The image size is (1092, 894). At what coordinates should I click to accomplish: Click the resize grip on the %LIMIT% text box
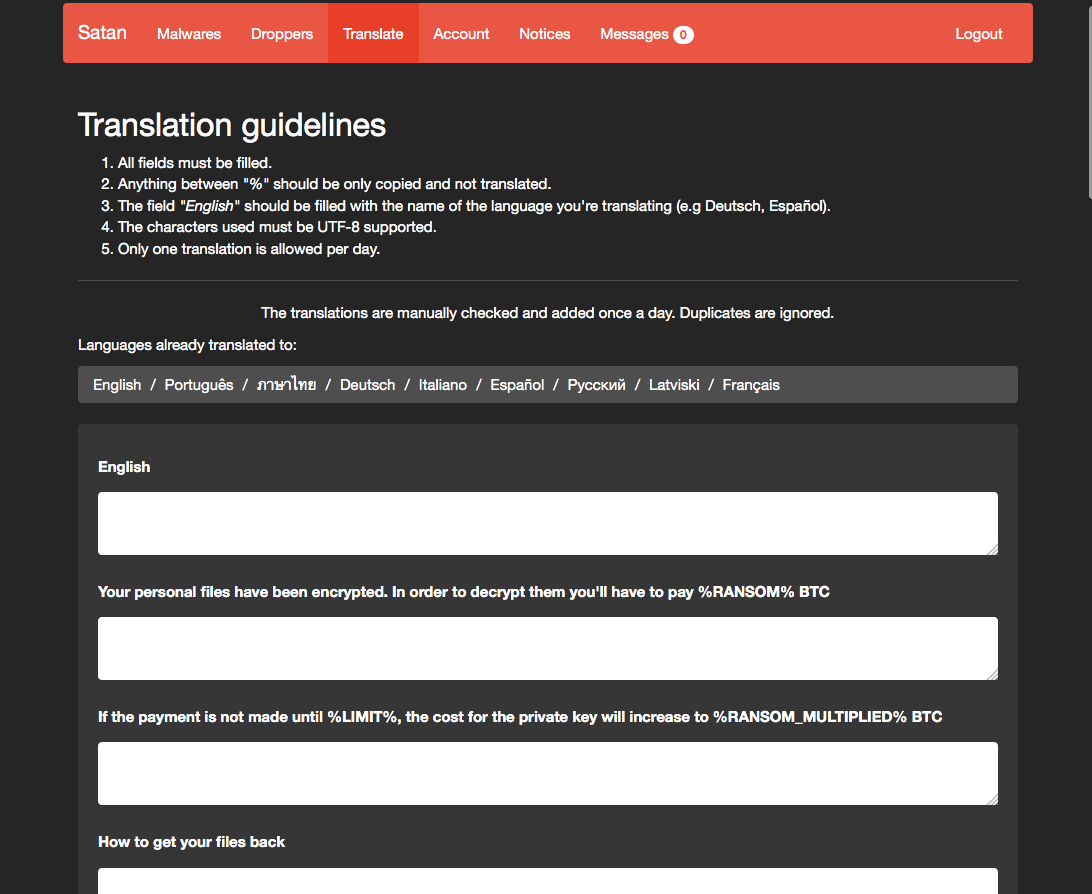coord(992,799)
